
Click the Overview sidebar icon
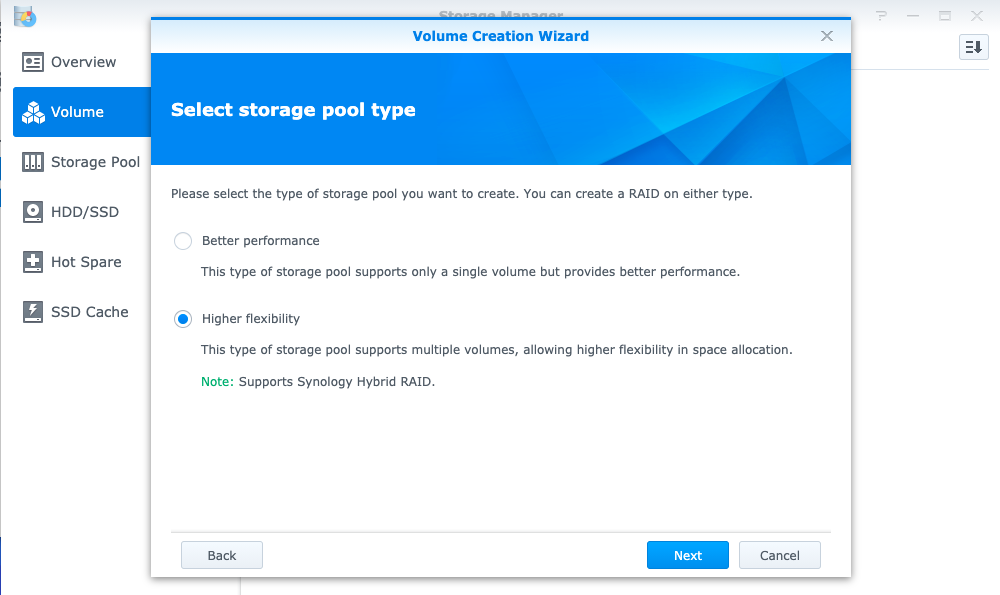pos(33,62)
